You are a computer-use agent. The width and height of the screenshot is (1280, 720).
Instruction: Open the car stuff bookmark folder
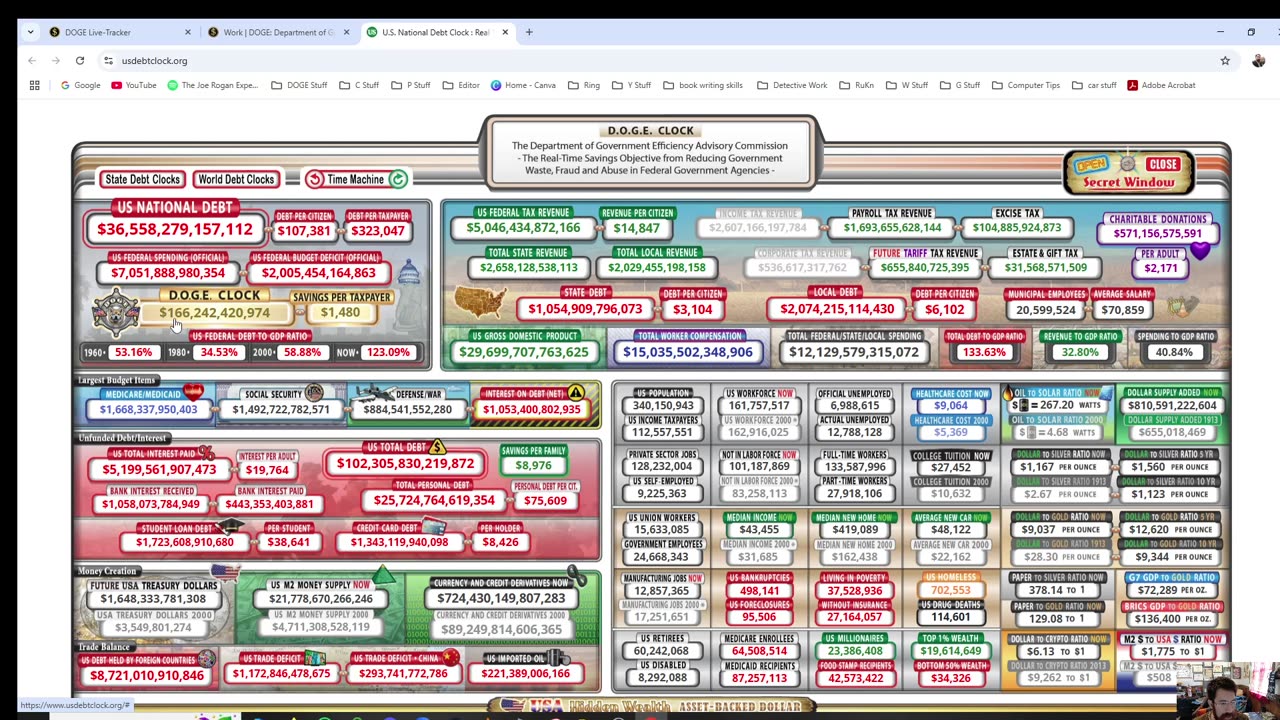pyautogui.click(x=1094, y=85)
